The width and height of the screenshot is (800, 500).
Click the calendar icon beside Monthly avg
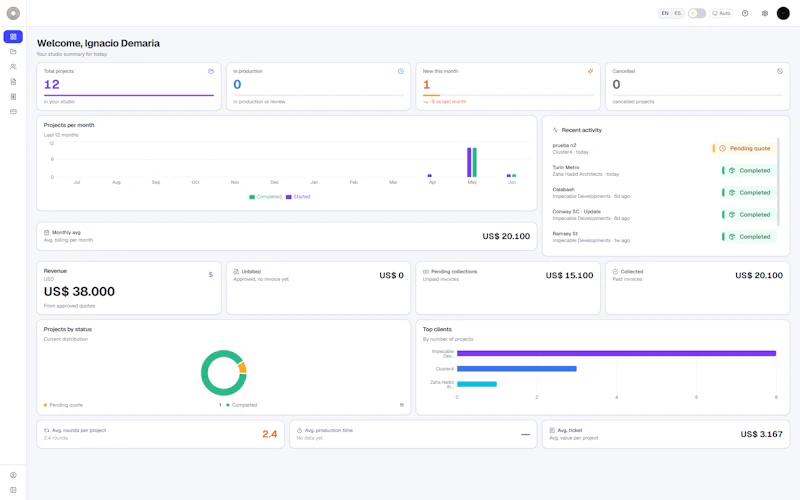pyautogui.click(x=46, y=233)
